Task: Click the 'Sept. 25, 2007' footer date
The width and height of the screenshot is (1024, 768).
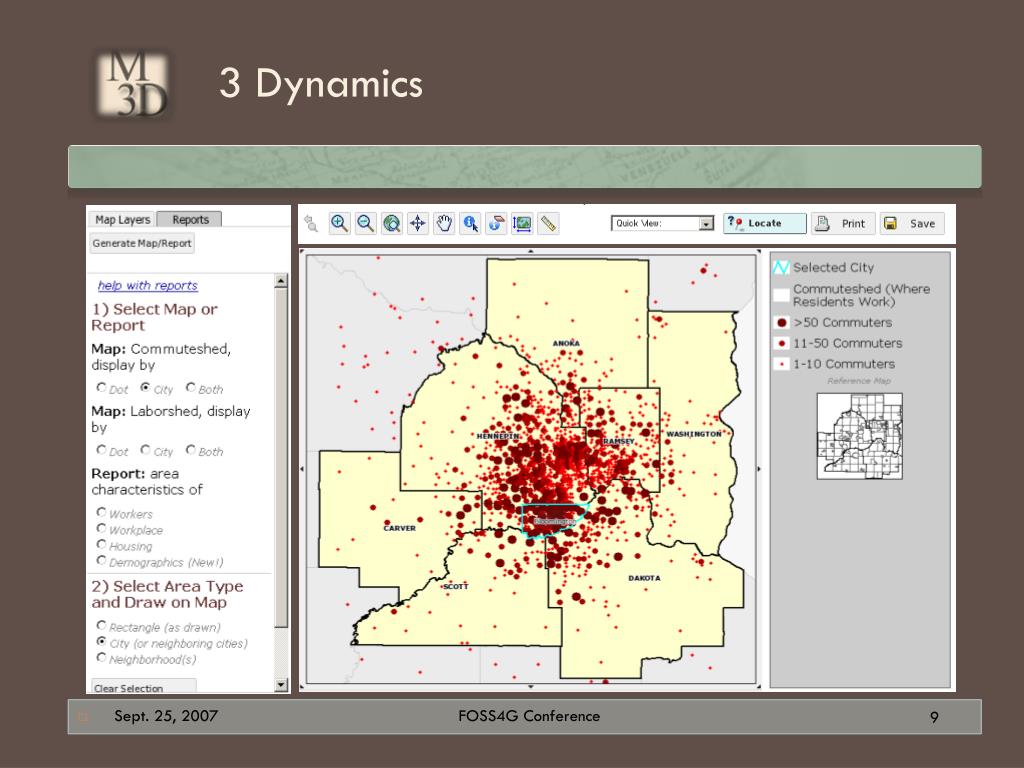Action: [166, 716]
